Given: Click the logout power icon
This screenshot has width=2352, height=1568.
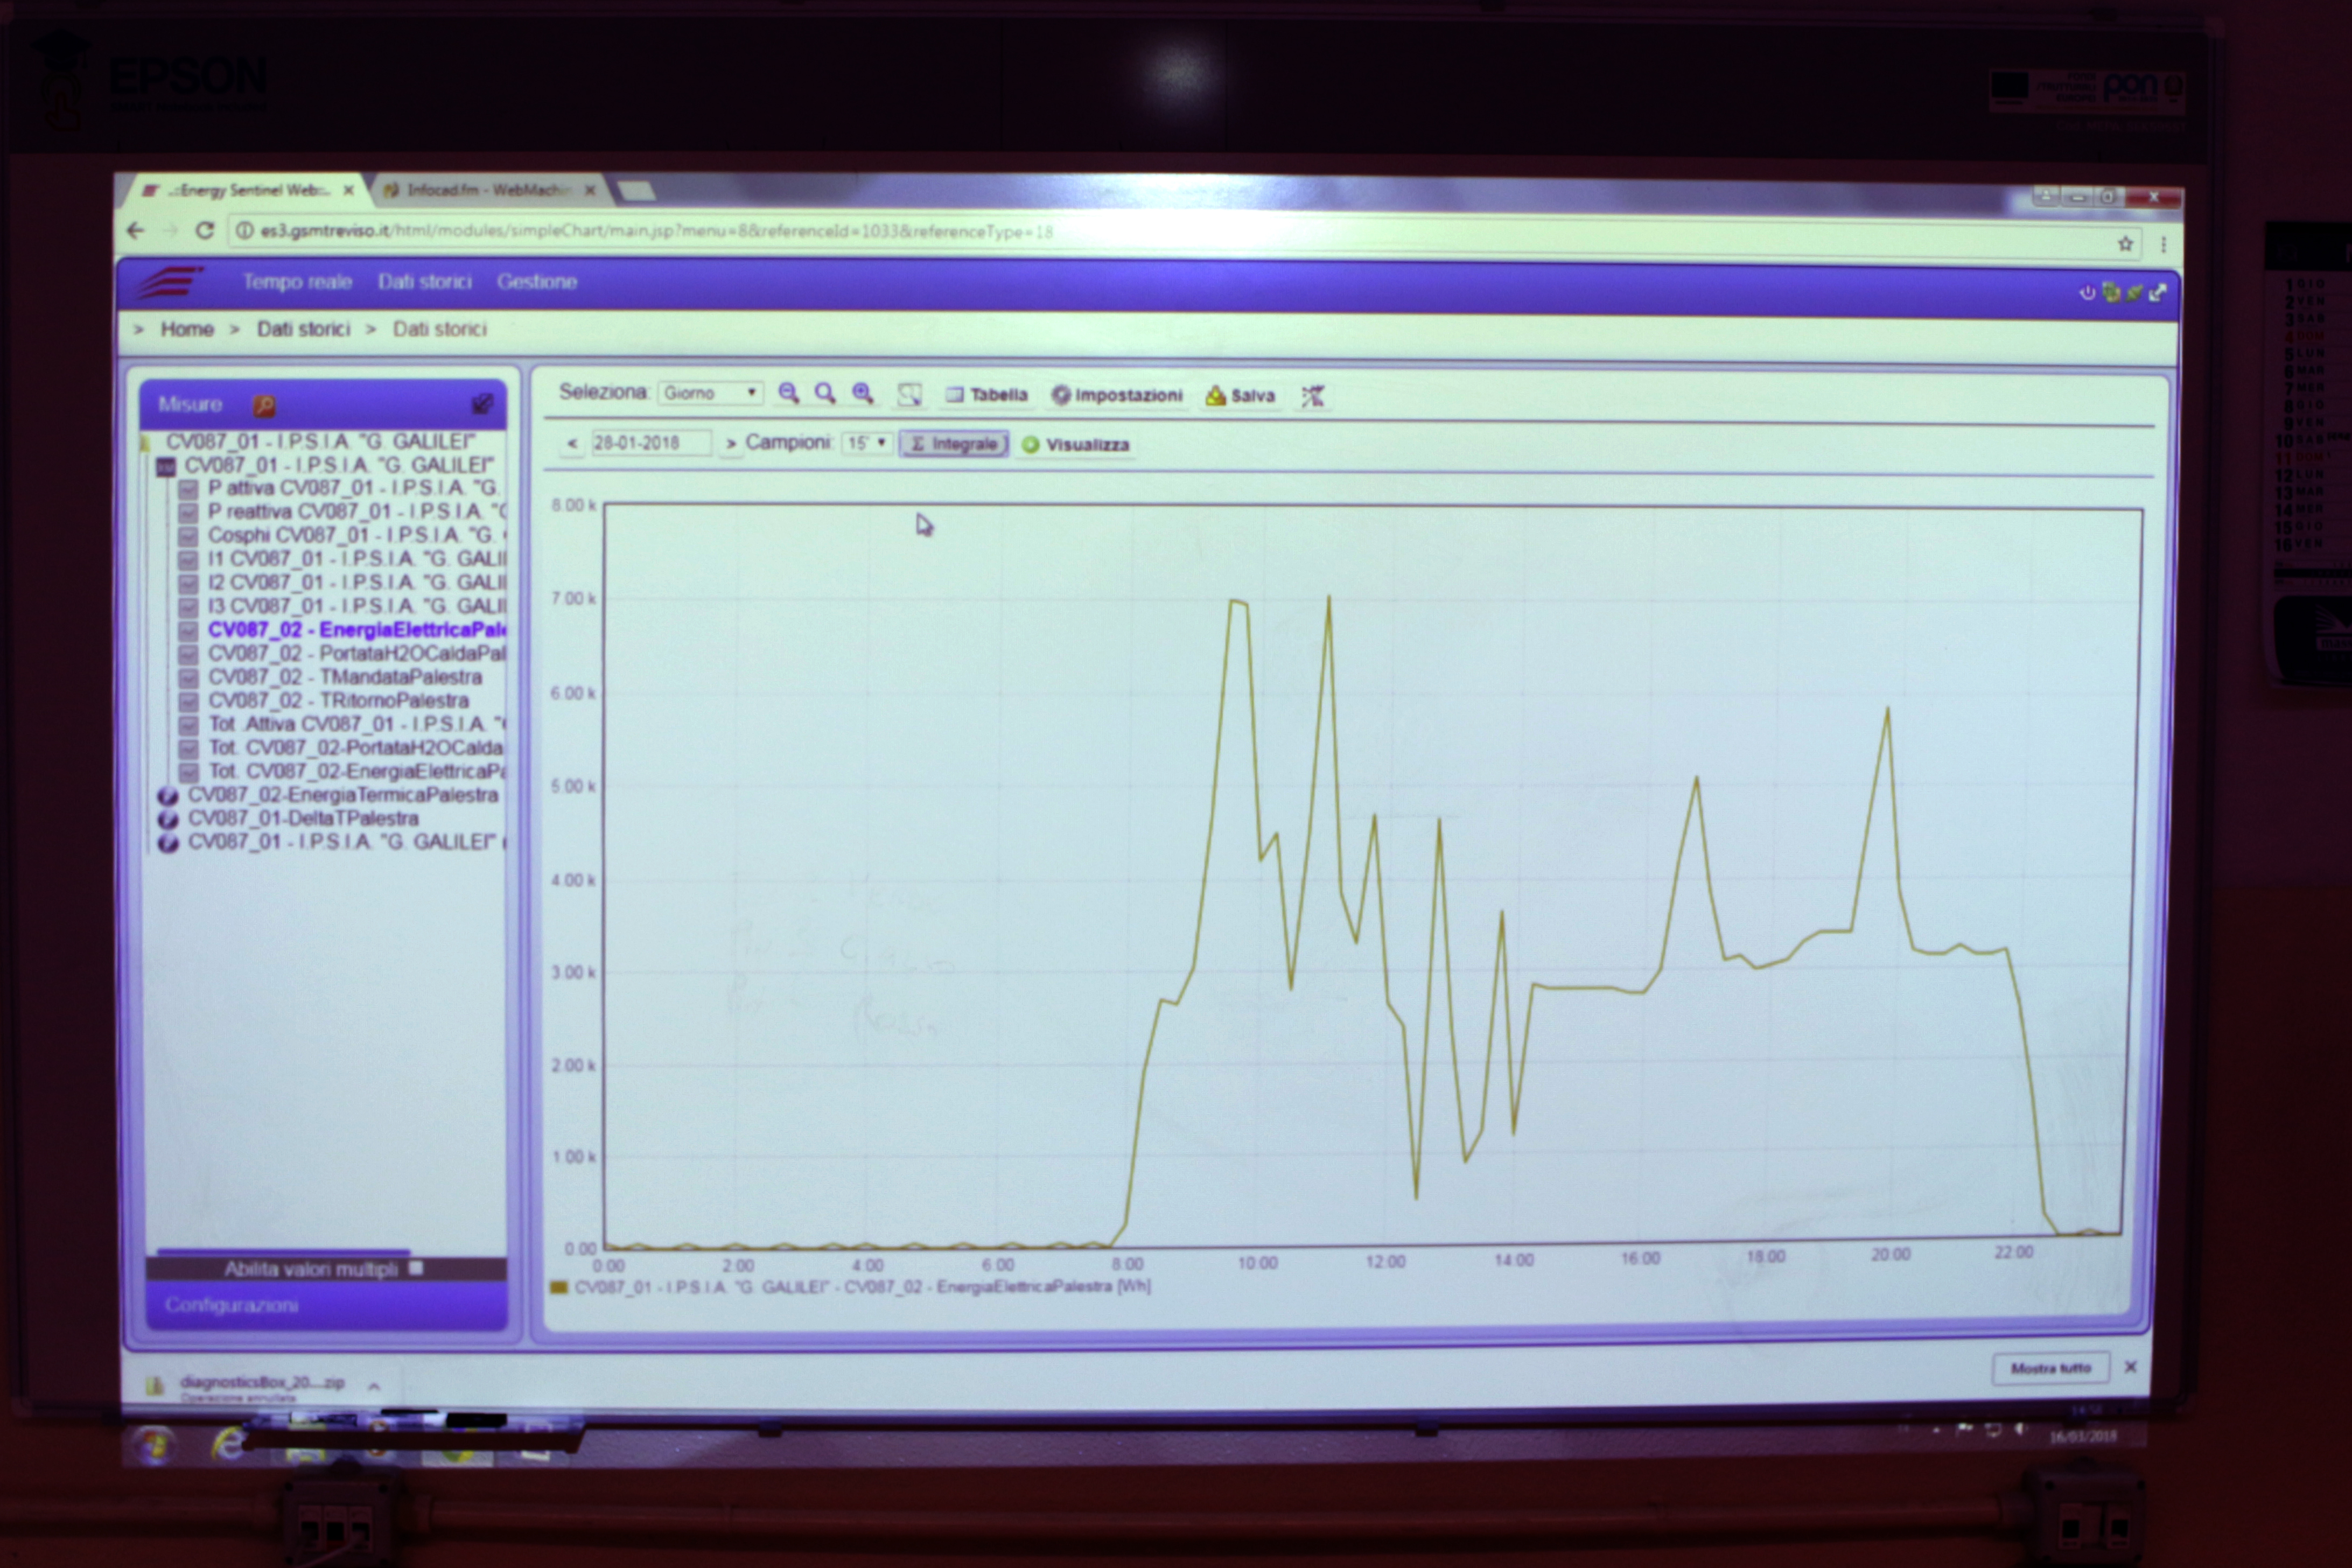Looking at the screenshot, I should pyautogui.click(x=2087, y=293).
